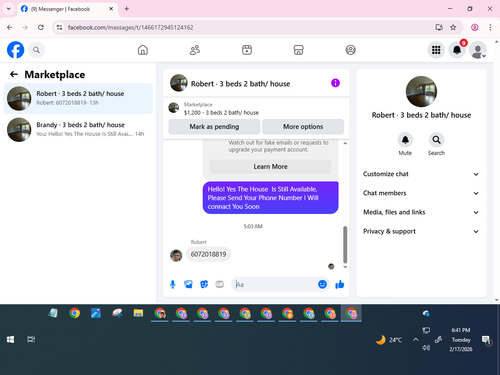Expand Privacy & support section
Screen dimensions: 500x375
coord(421,231)
